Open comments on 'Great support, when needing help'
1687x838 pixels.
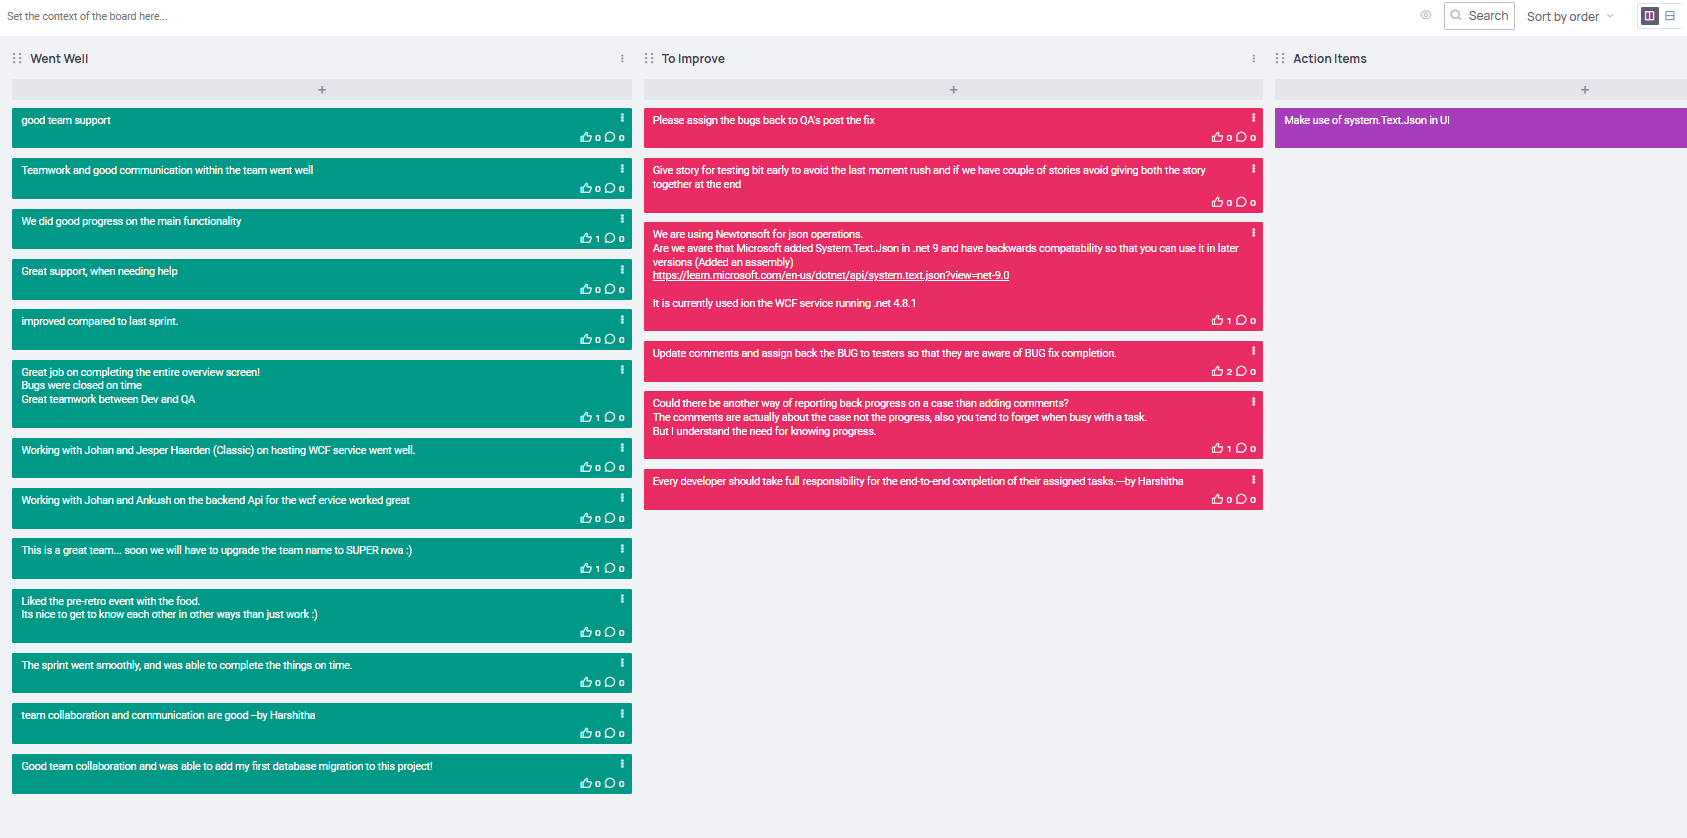[610, 289]
